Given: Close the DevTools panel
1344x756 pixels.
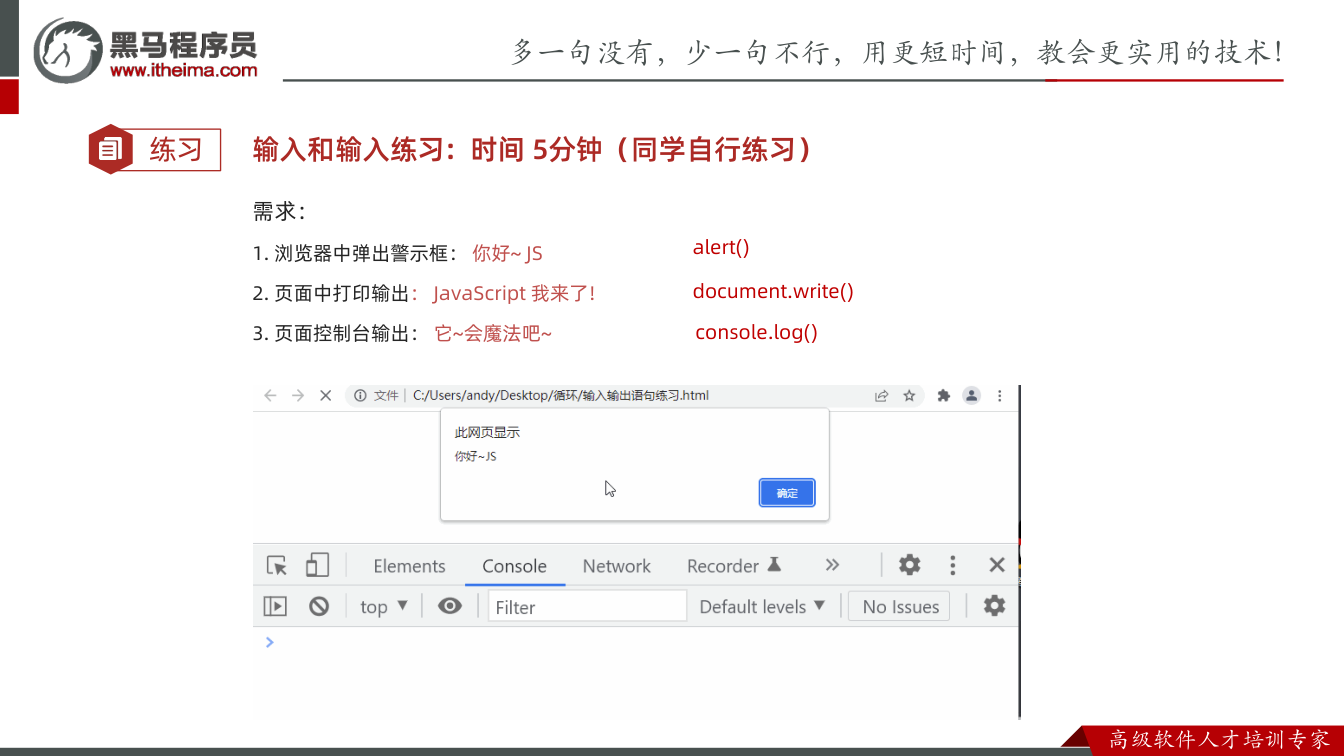Looking at the screenshot, I should 997,565.
